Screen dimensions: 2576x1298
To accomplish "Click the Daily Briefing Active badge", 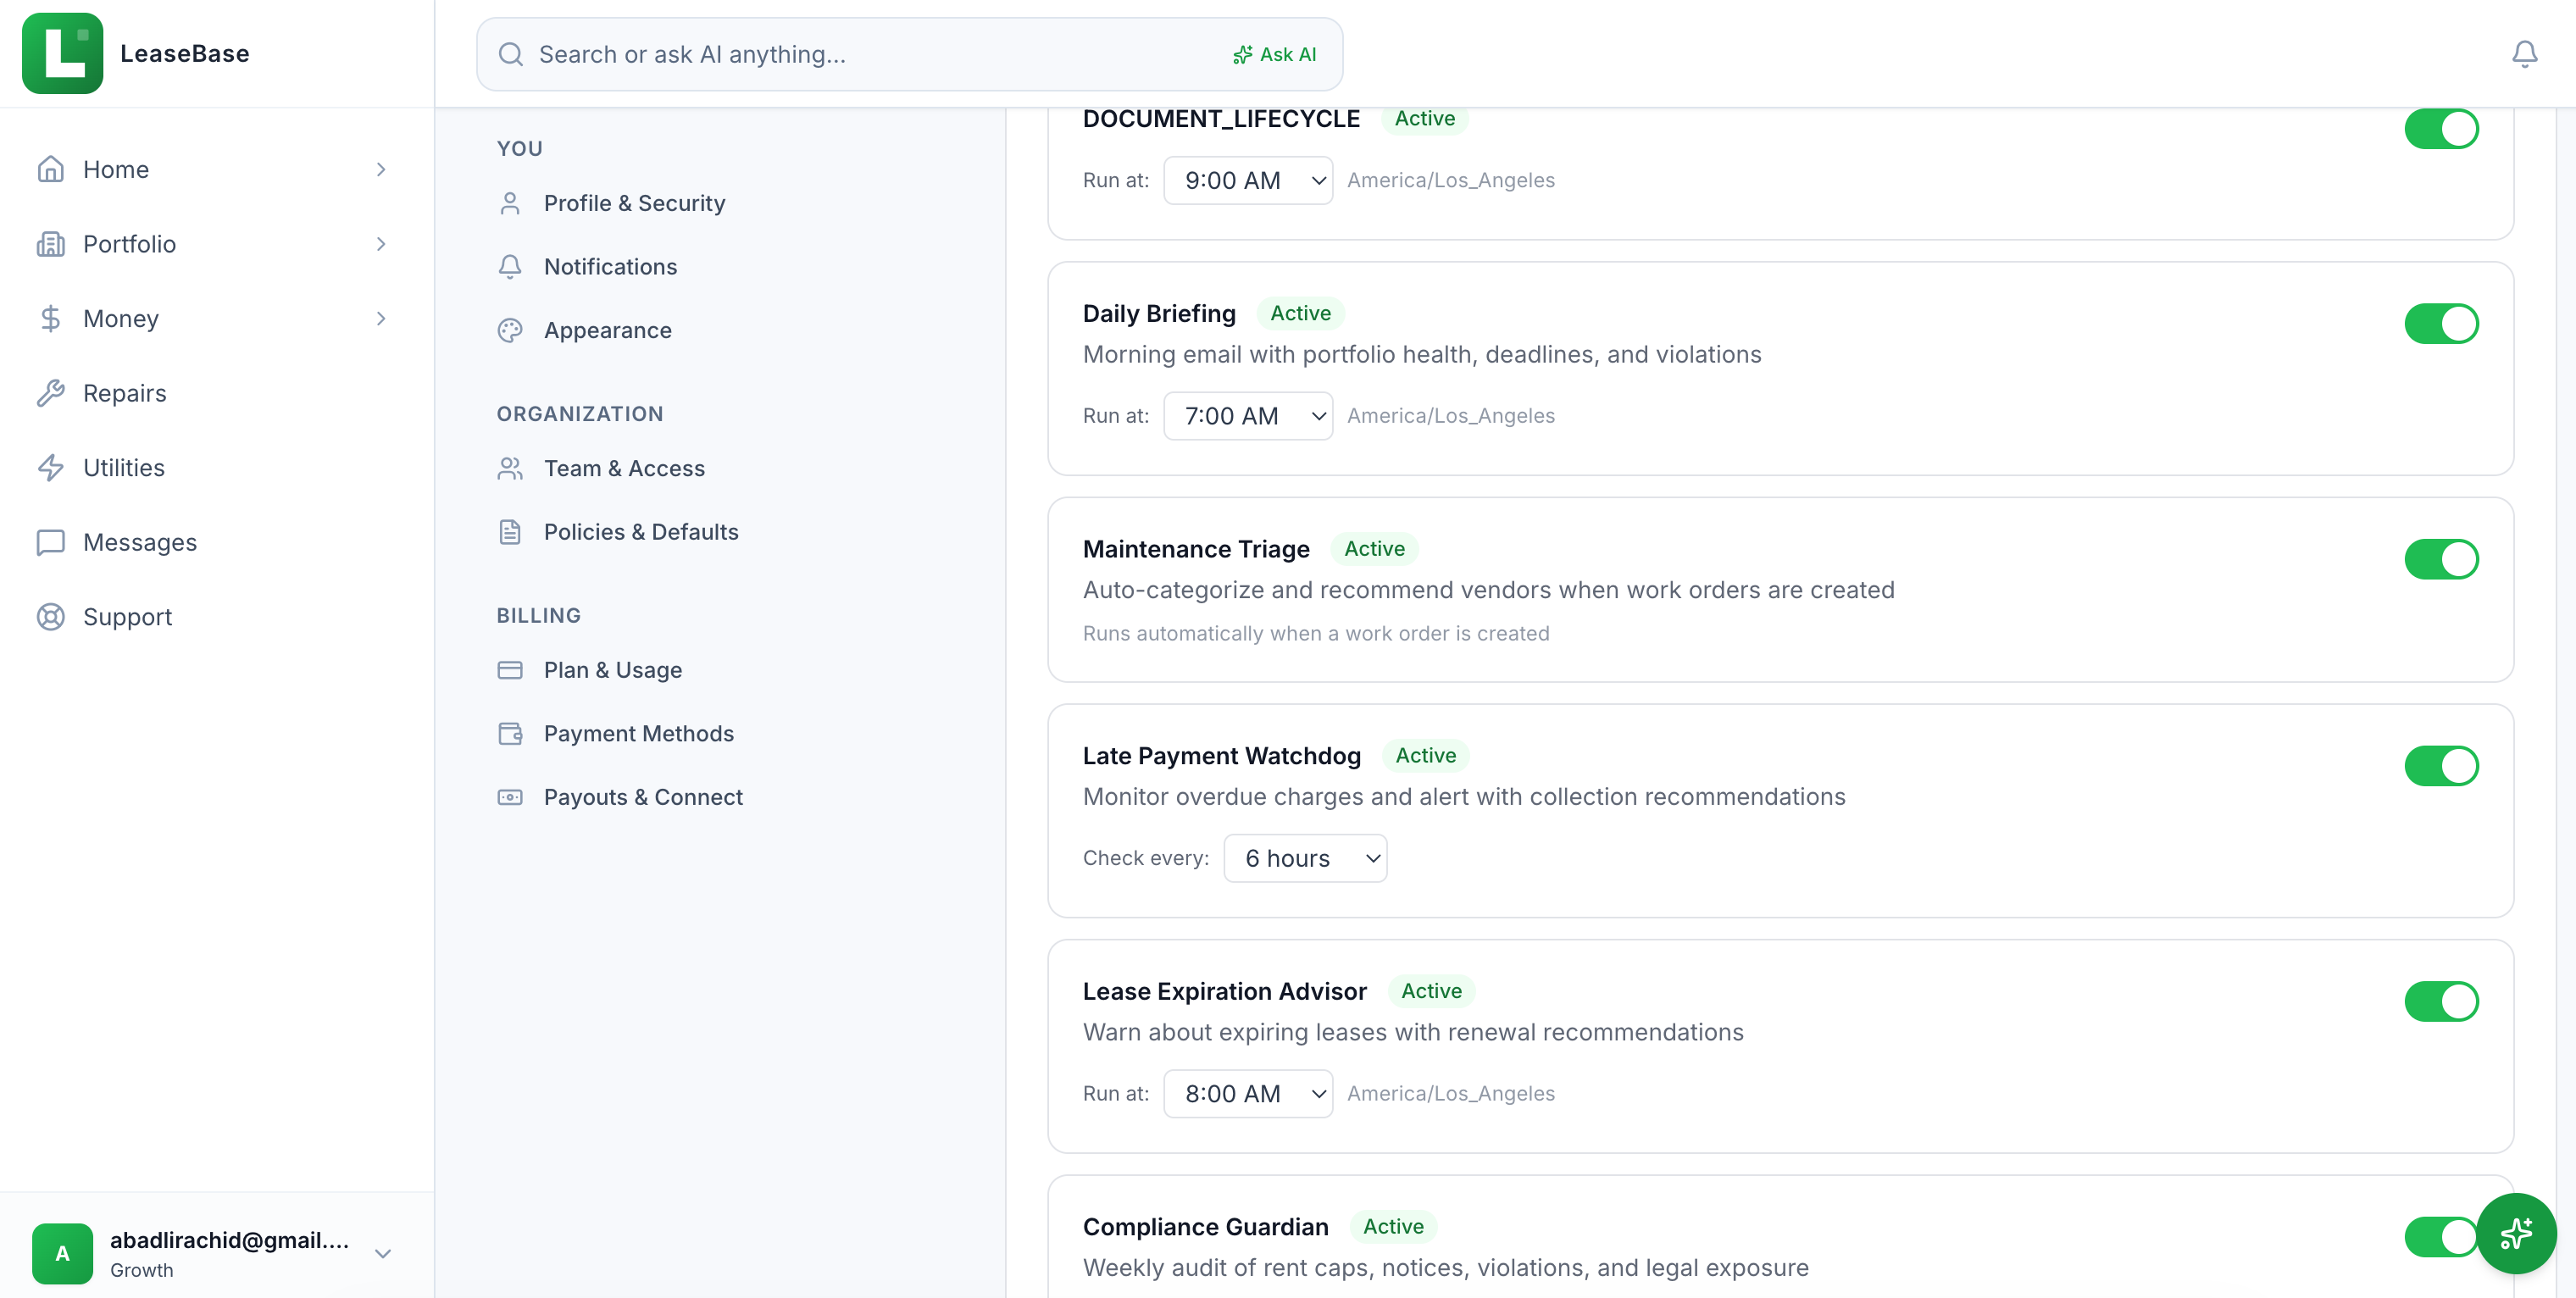I will [x=1300, y=313].
